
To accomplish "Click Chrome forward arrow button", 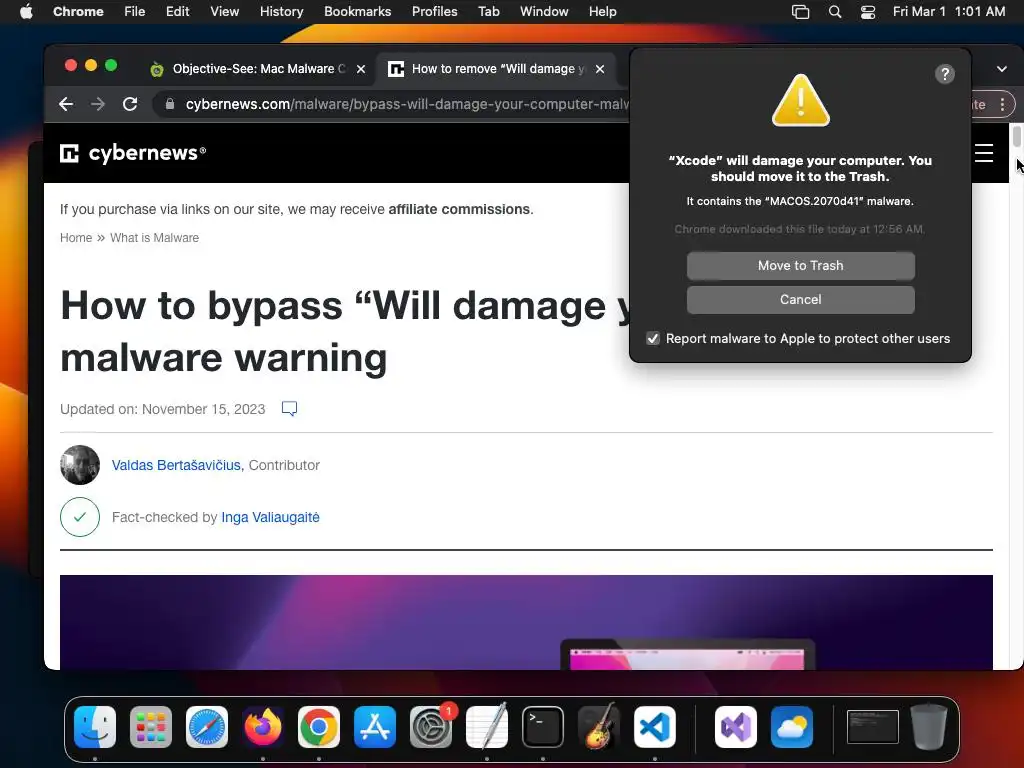I will (x=98, y=104).
